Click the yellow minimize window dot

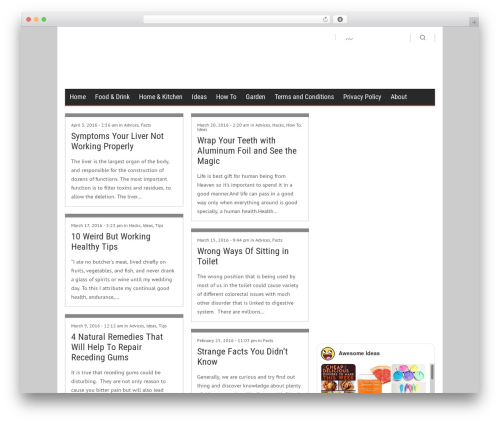[x=36, y=20]
